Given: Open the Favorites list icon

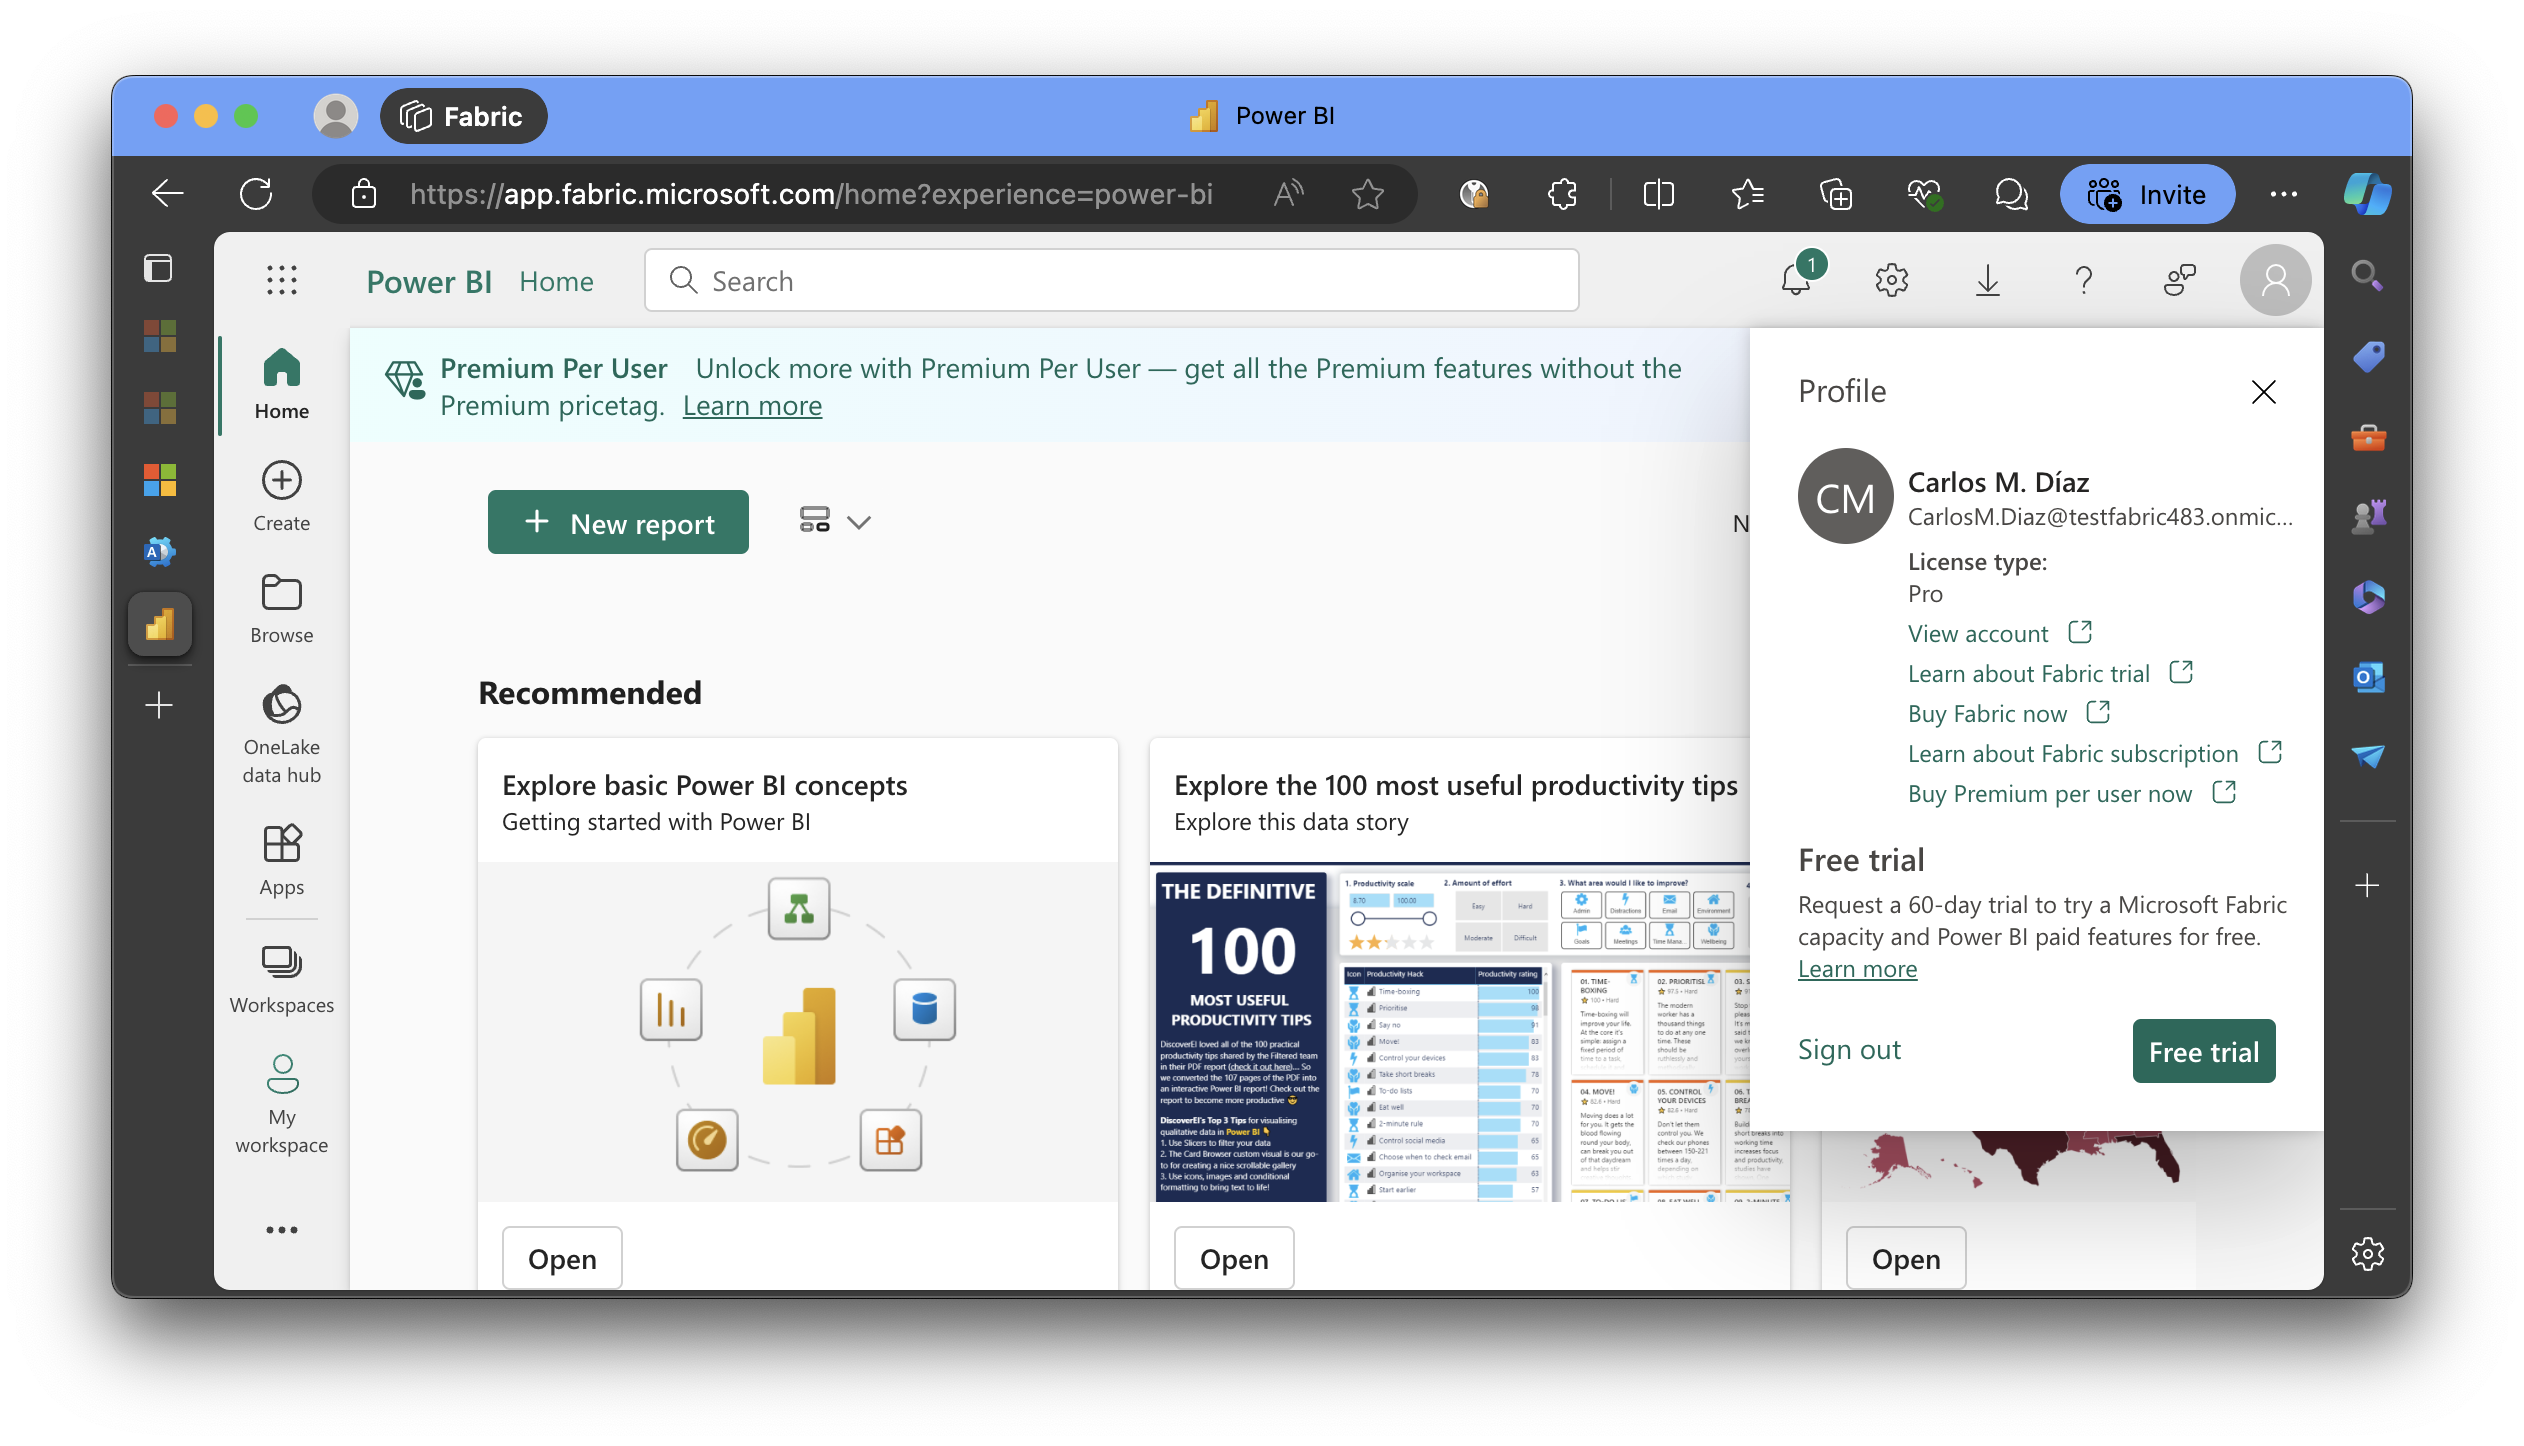Looking at the screenshot, I should click(x=1747, y=194).
